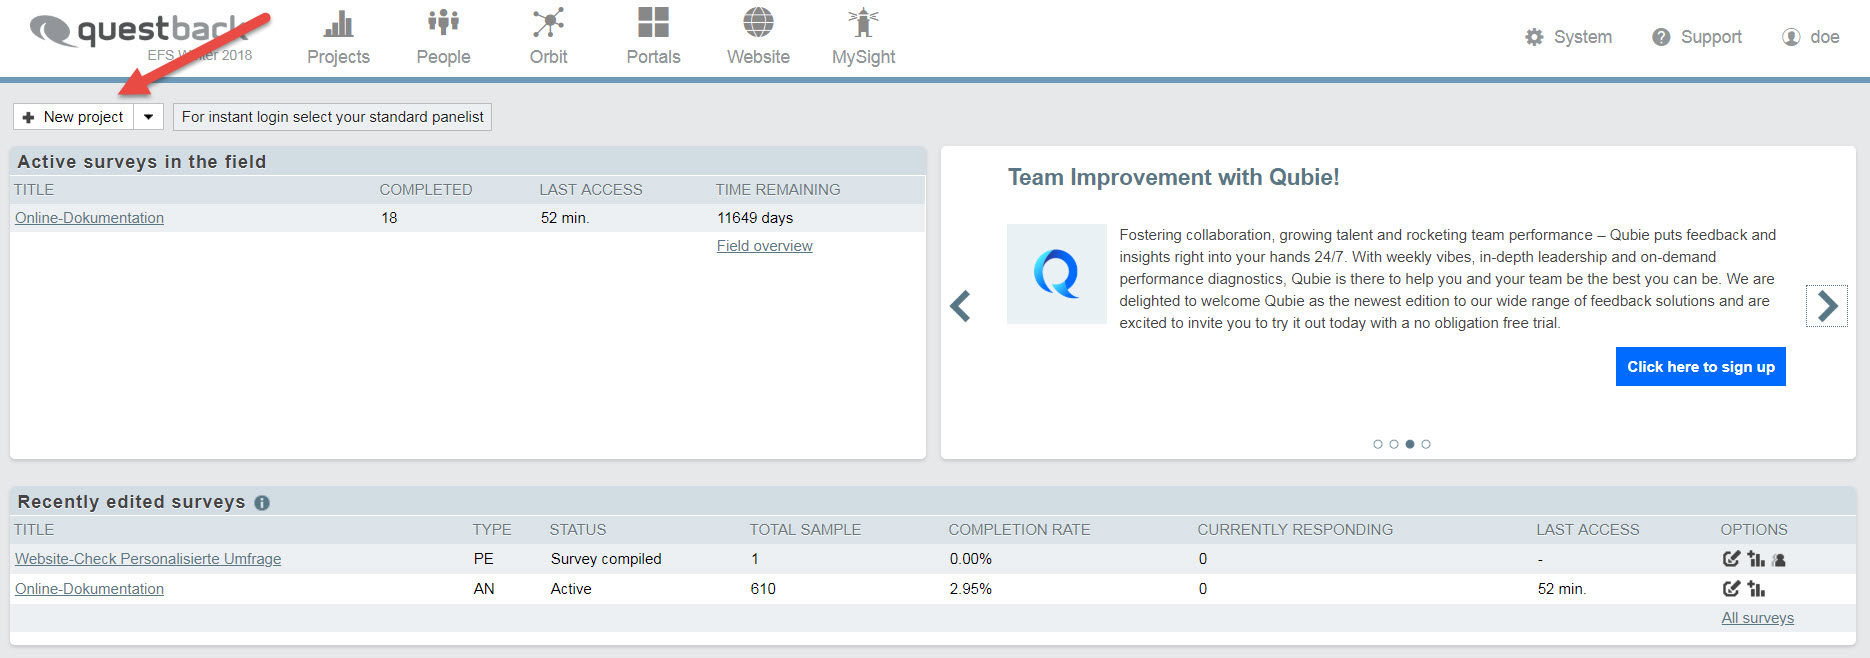Open the Website module icon
The width and height of the screenshot is (1870, 658).
(758, 23)
